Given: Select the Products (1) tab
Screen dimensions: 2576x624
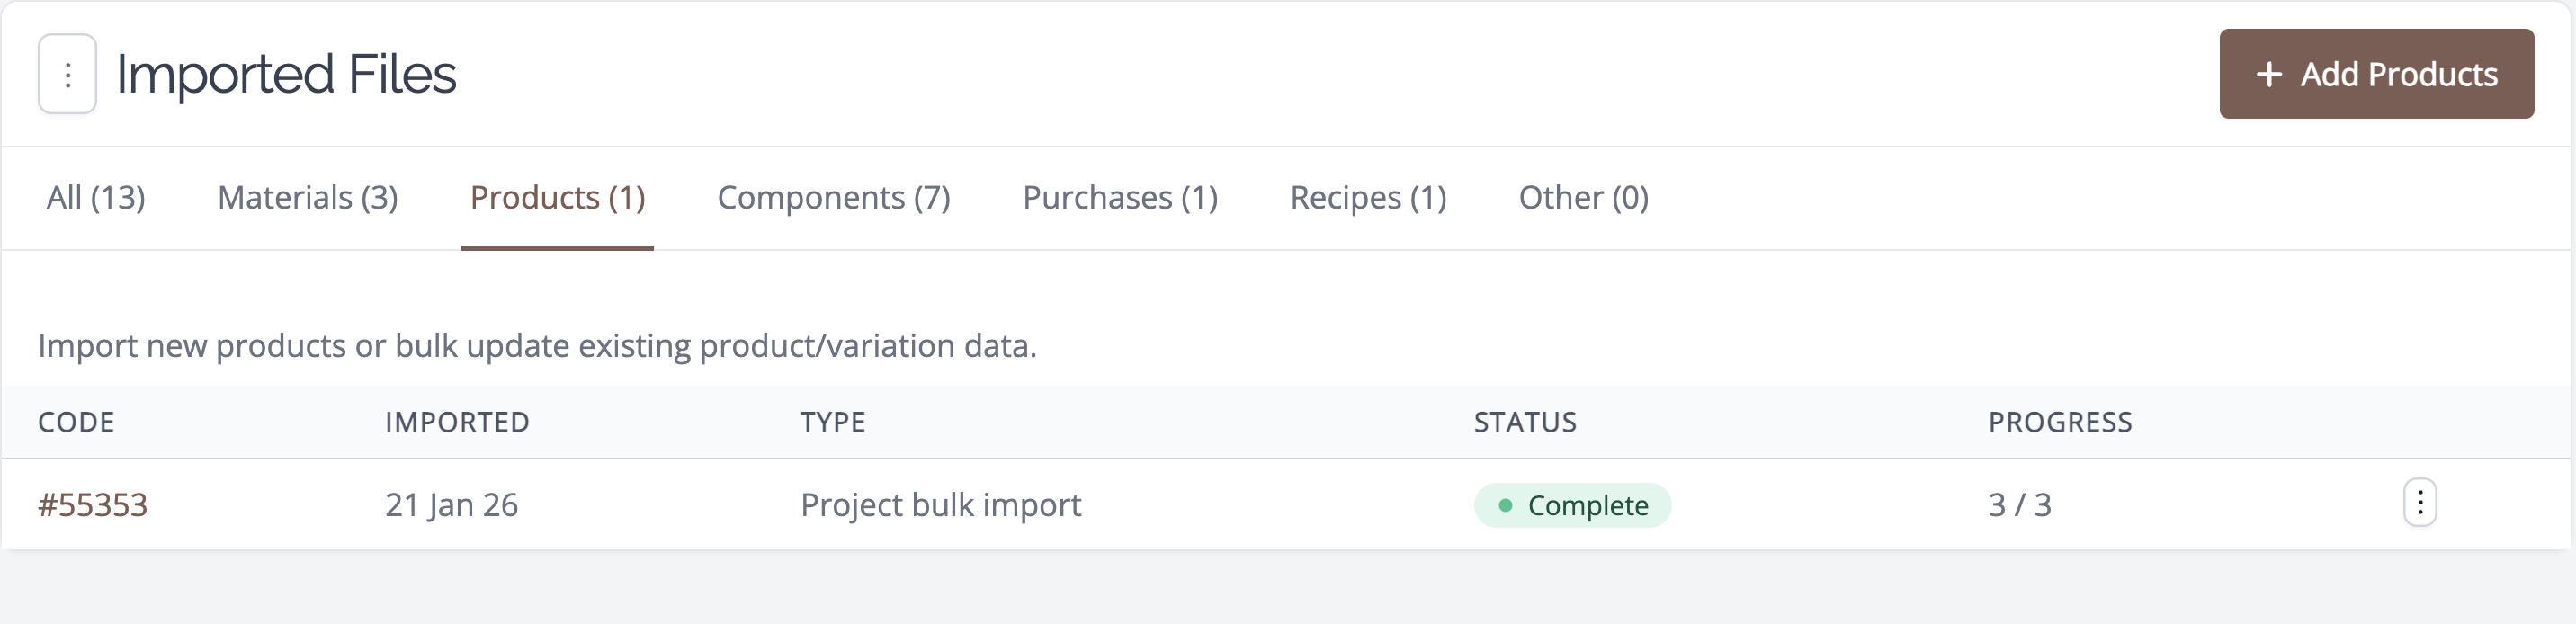Looking at the screenshot, I should pos(557,198).
